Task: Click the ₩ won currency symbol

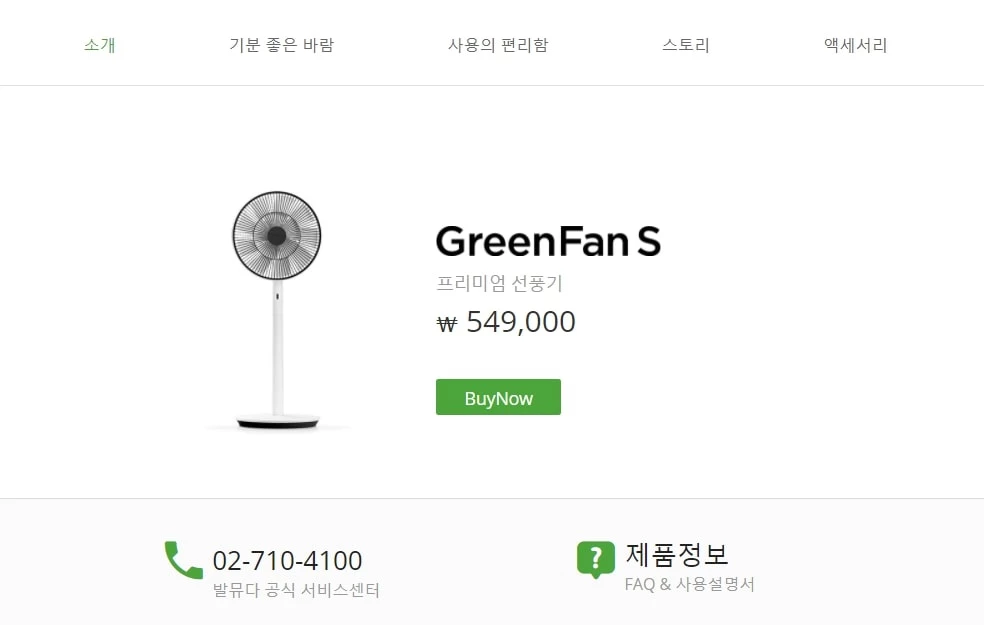Action: 447,323
